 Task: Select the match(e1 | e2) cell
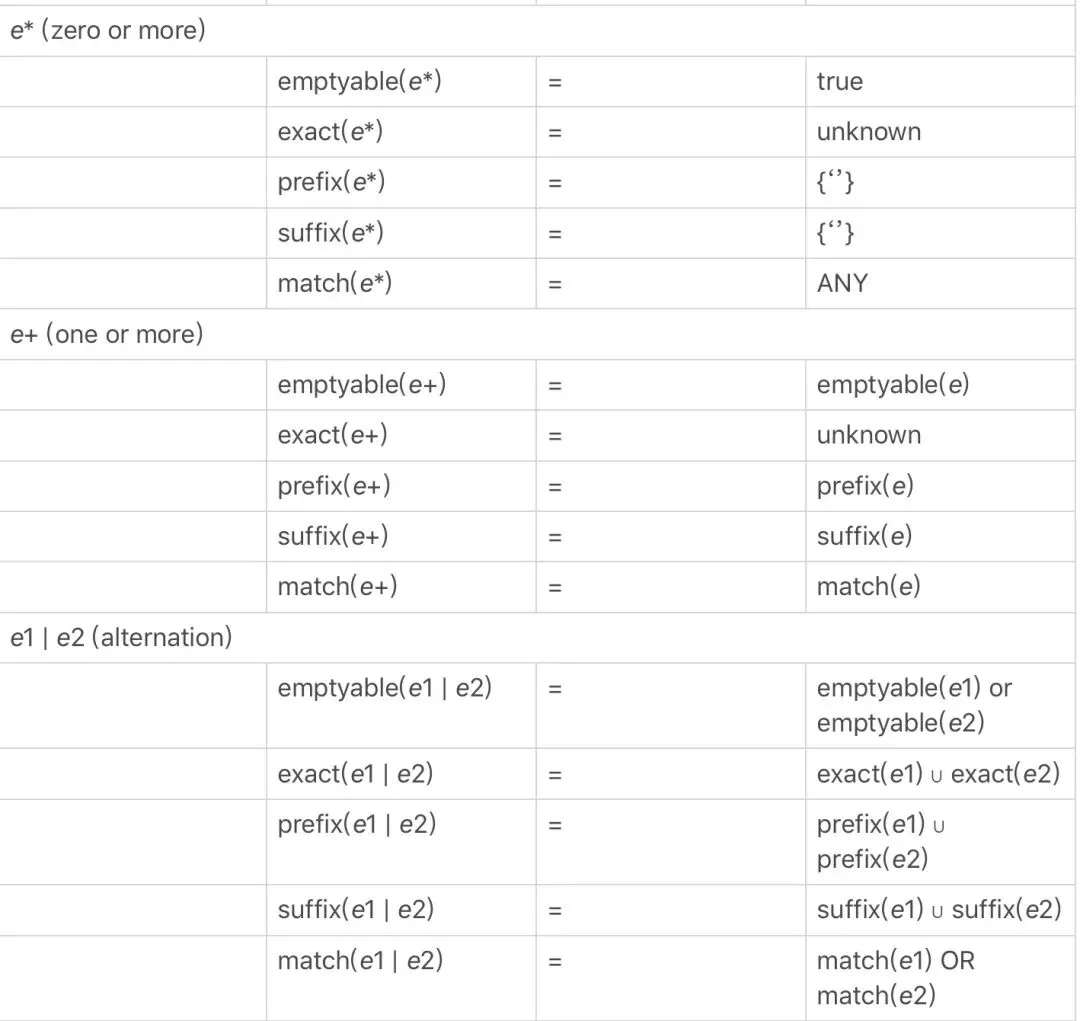click(360, 961)
